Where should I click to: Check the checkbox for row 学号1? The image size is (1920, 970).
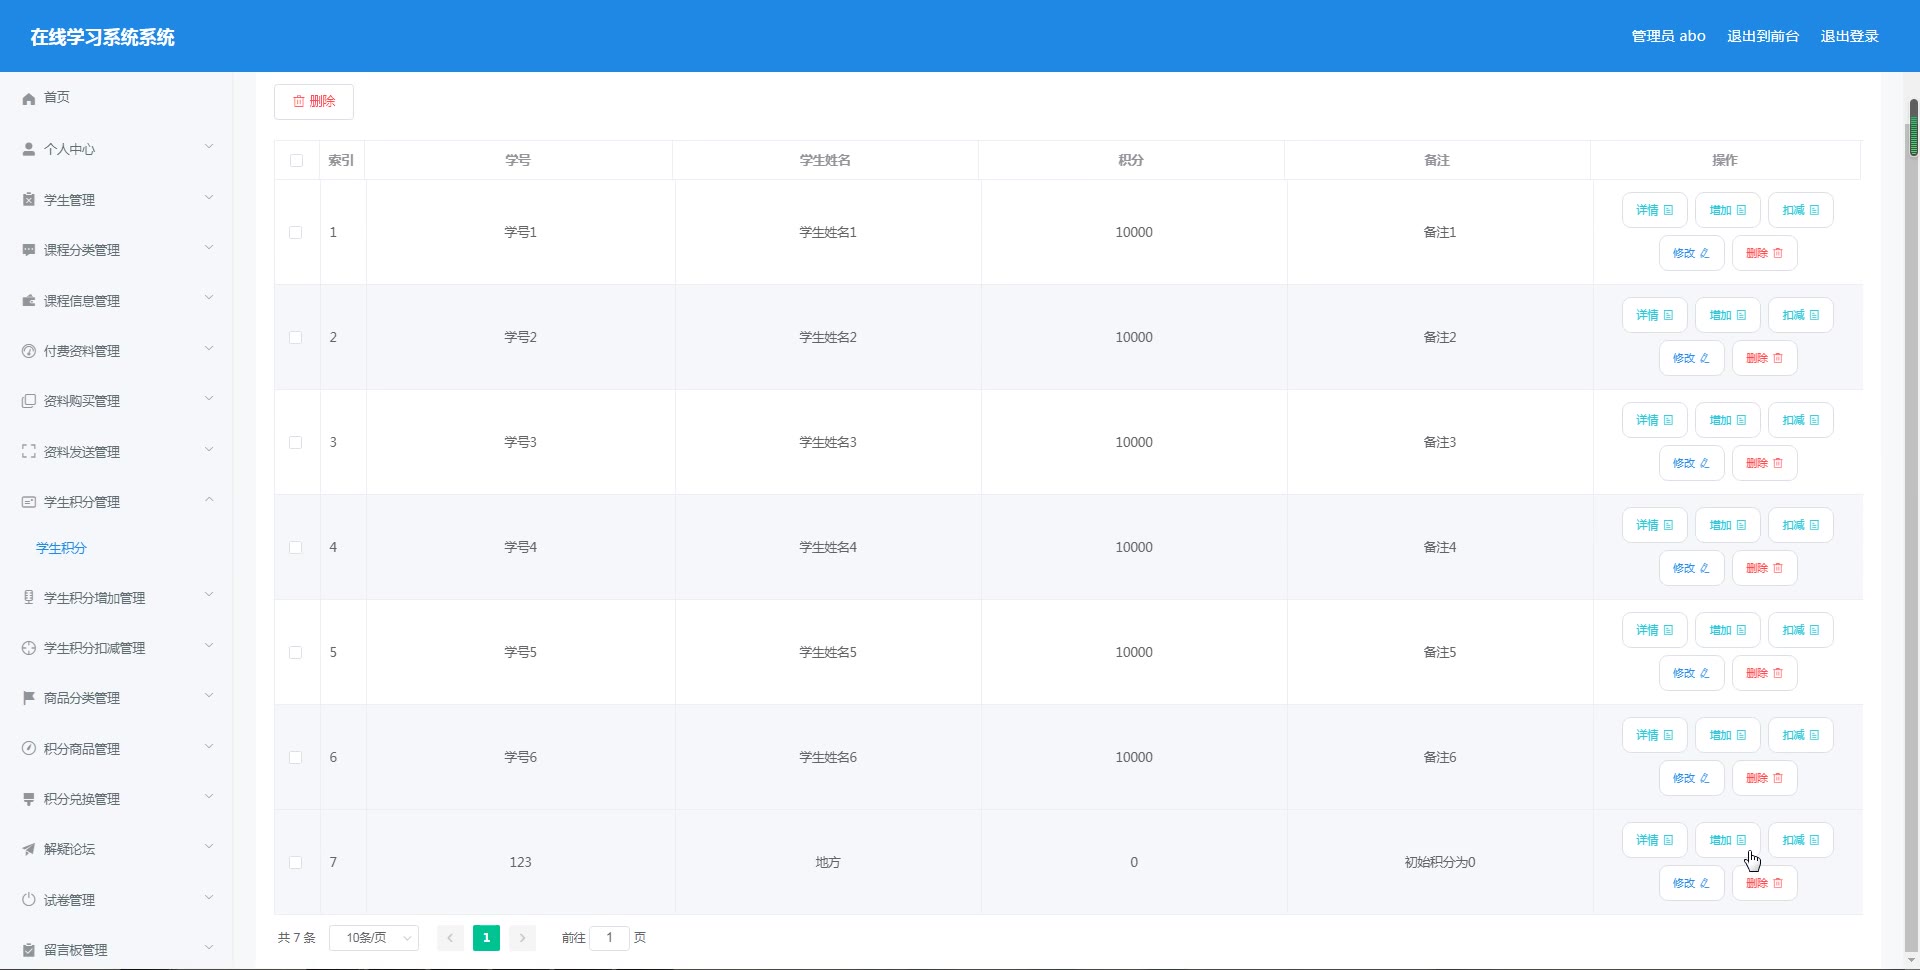(x=295, y=232)
